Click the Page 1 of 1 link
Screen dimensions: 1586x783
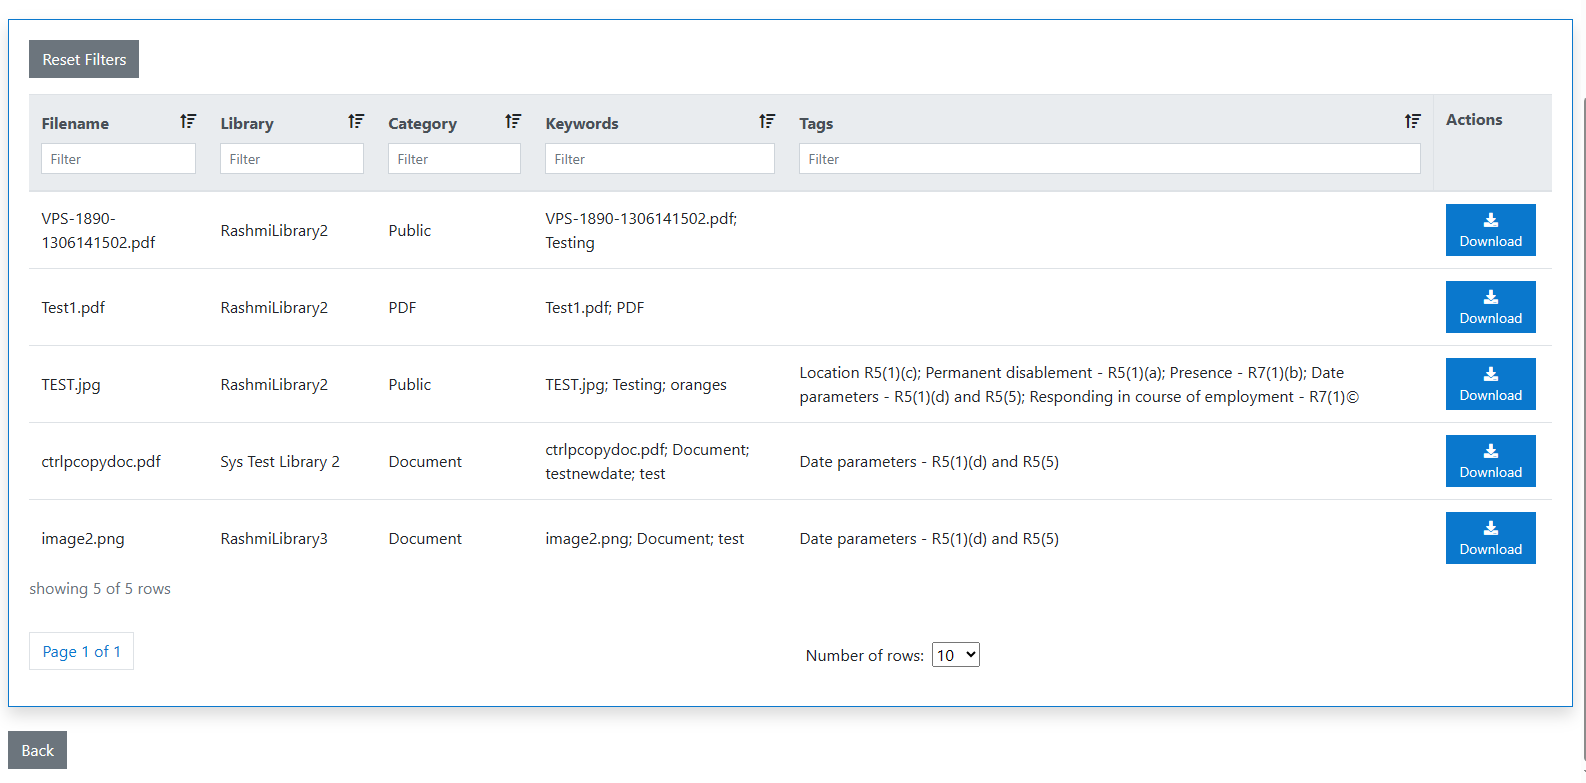[81, 651]
